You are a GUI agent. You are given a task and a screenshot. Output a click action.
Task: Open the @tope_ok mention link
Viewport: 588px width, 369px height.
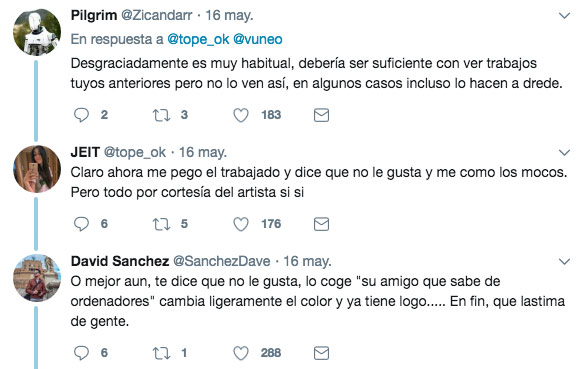[x=198, y=39]
